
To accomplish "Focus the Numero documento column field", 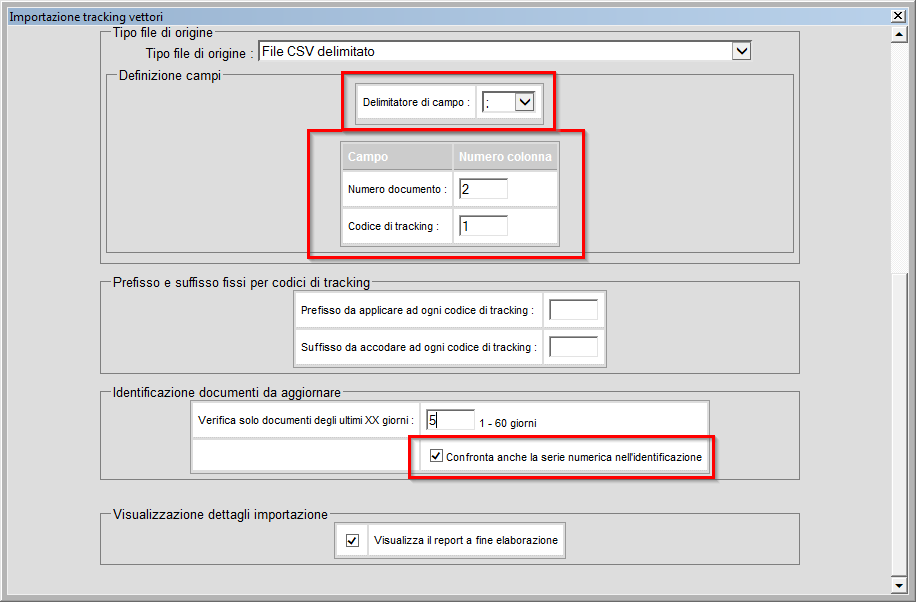I will (483, 189).
